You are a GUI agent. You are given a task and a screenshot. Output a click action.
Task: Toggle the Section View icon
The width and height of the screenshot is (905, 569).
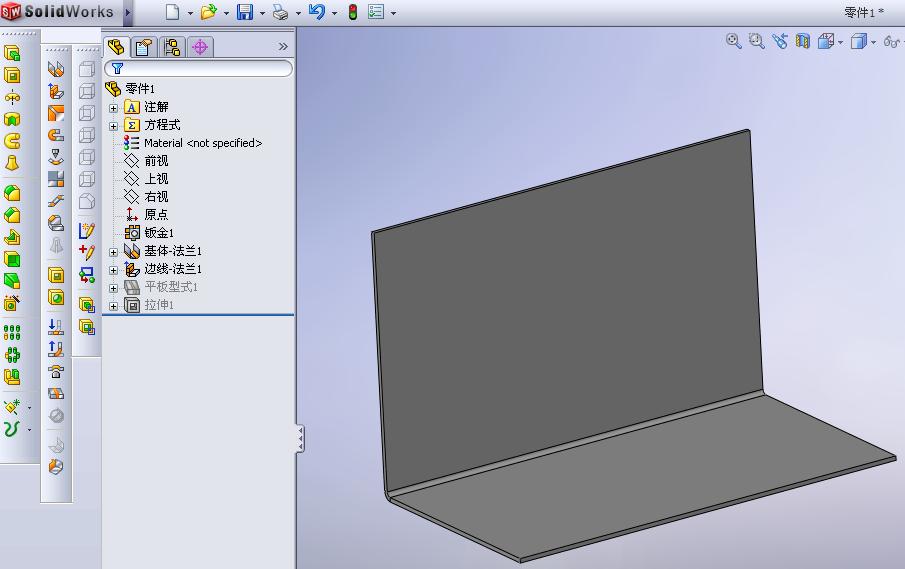(x=802, y=41)
